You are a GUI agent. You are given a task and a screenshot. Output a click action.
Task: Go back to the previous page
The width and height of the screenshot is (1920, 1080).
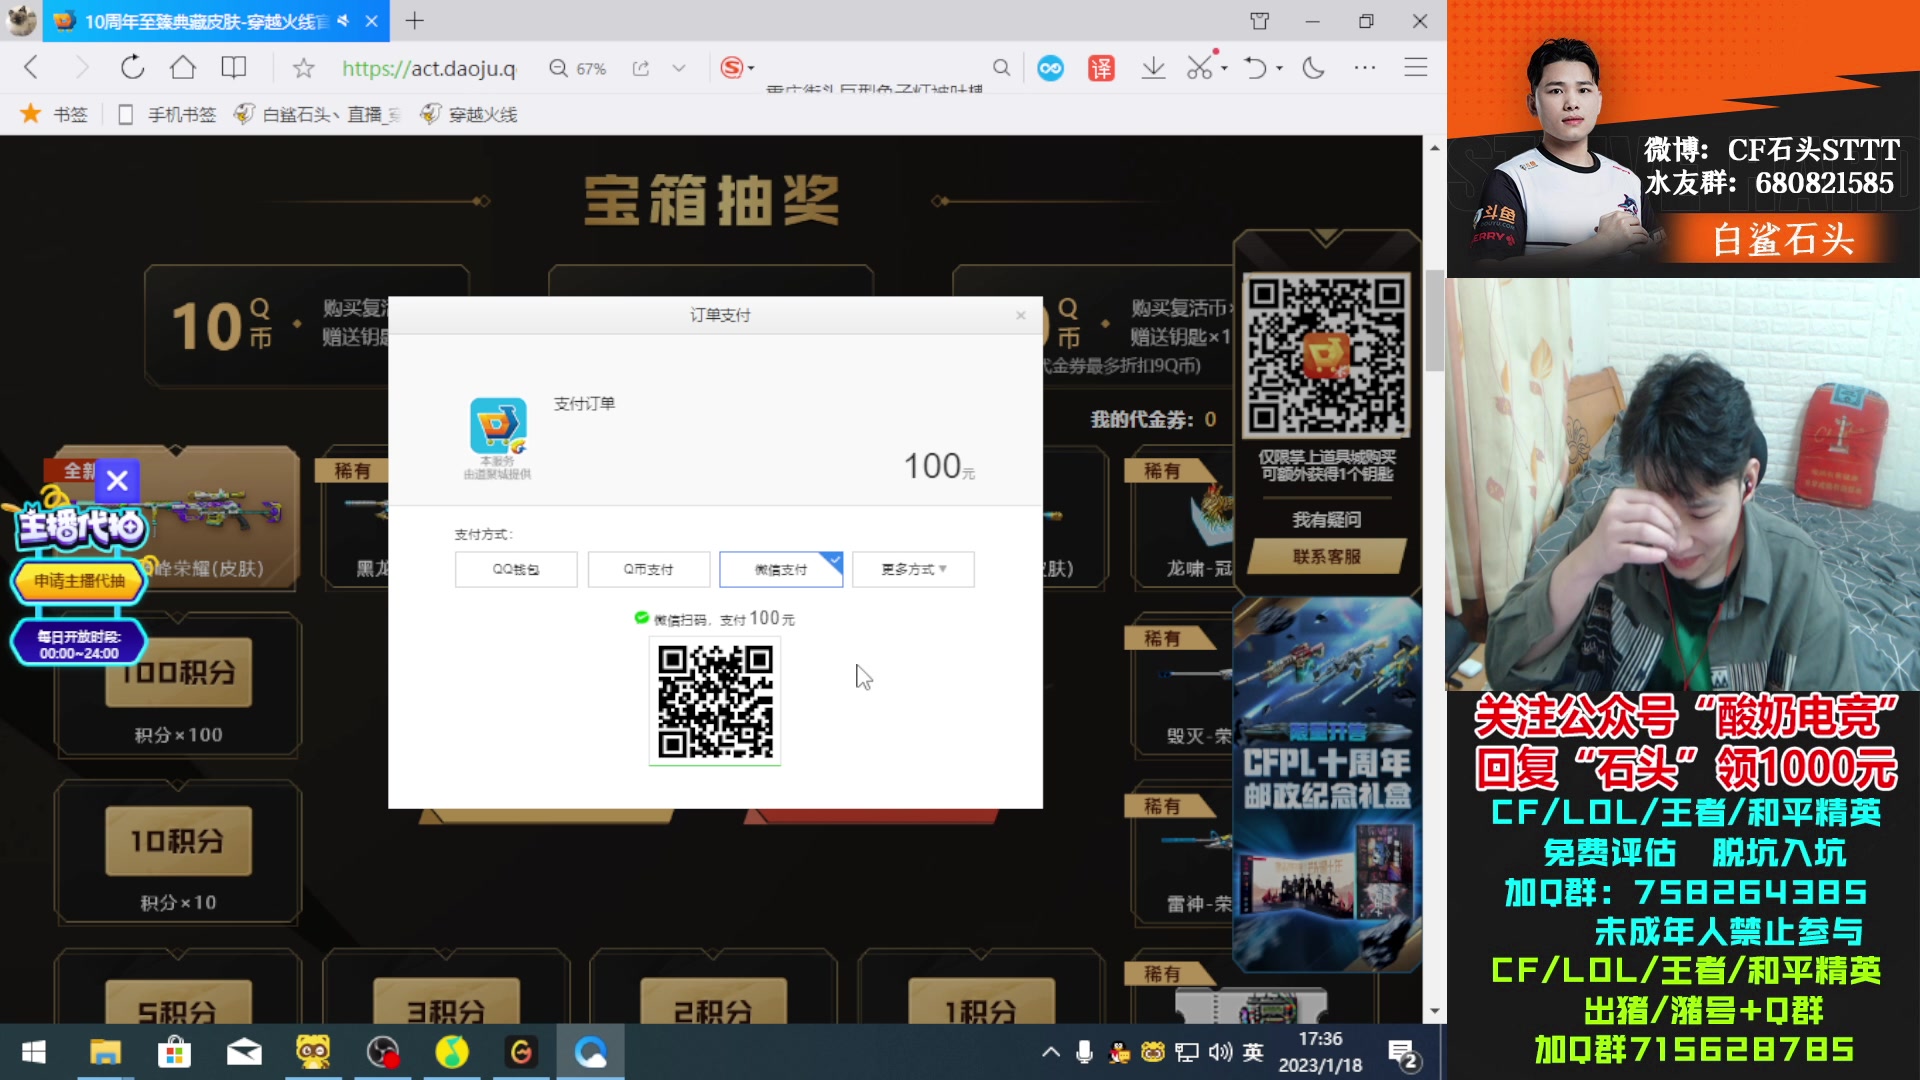point(31,68)
